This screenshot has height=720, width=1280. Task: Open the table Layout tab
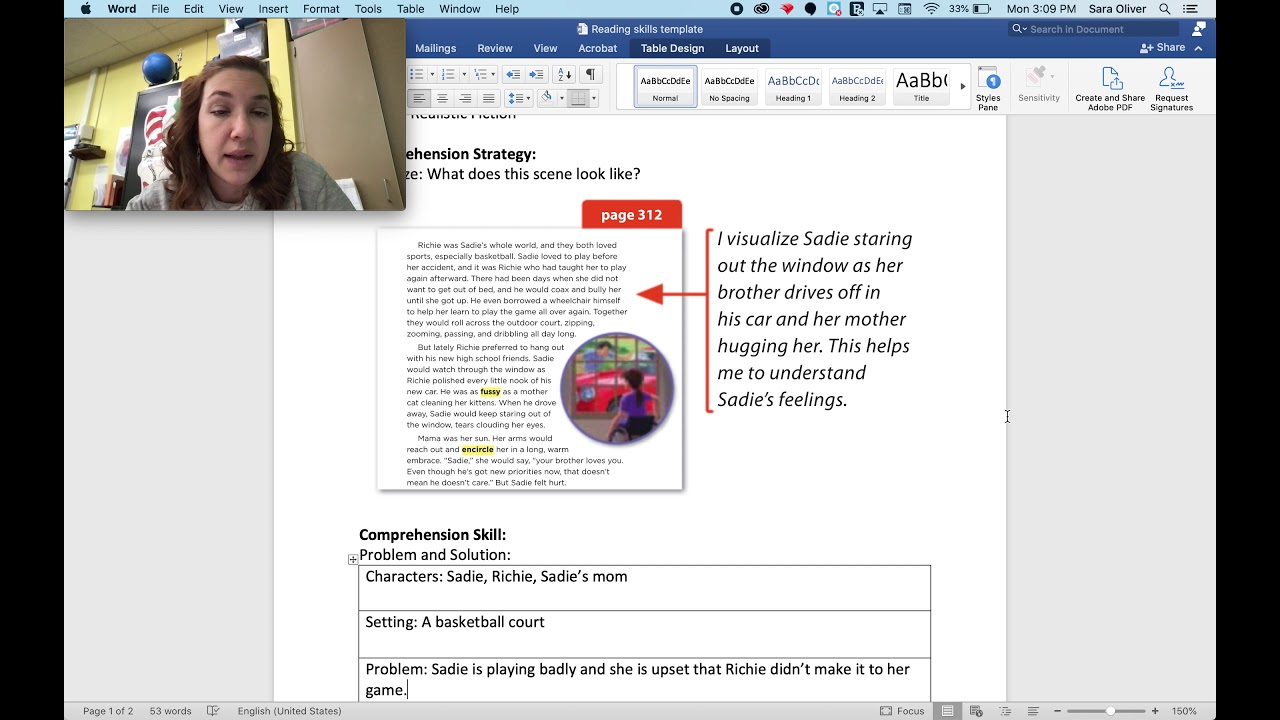742,48
